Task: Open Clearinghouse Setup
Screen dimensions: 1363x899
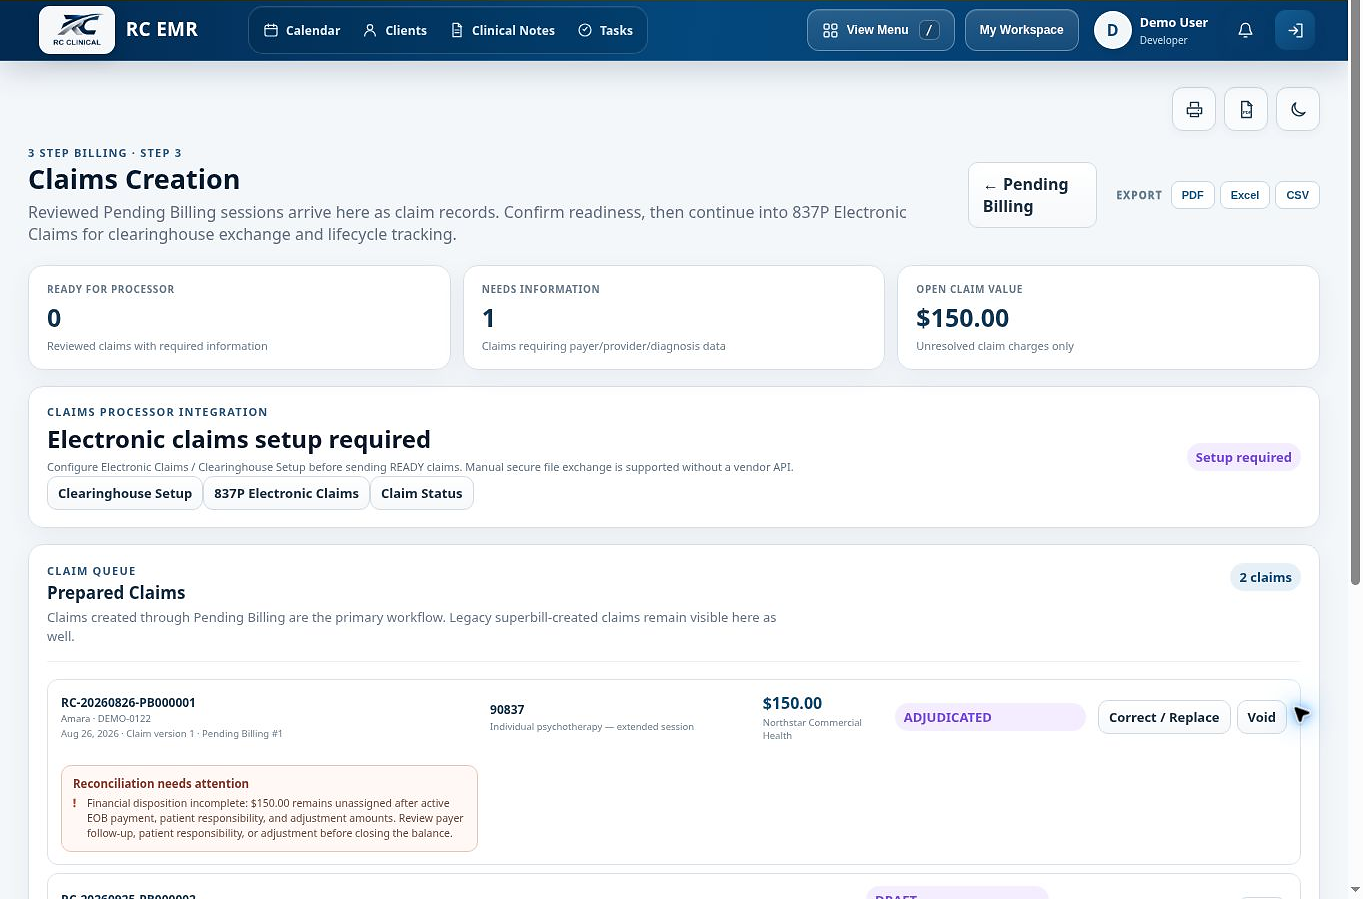Action: click(x=125, y=493)
